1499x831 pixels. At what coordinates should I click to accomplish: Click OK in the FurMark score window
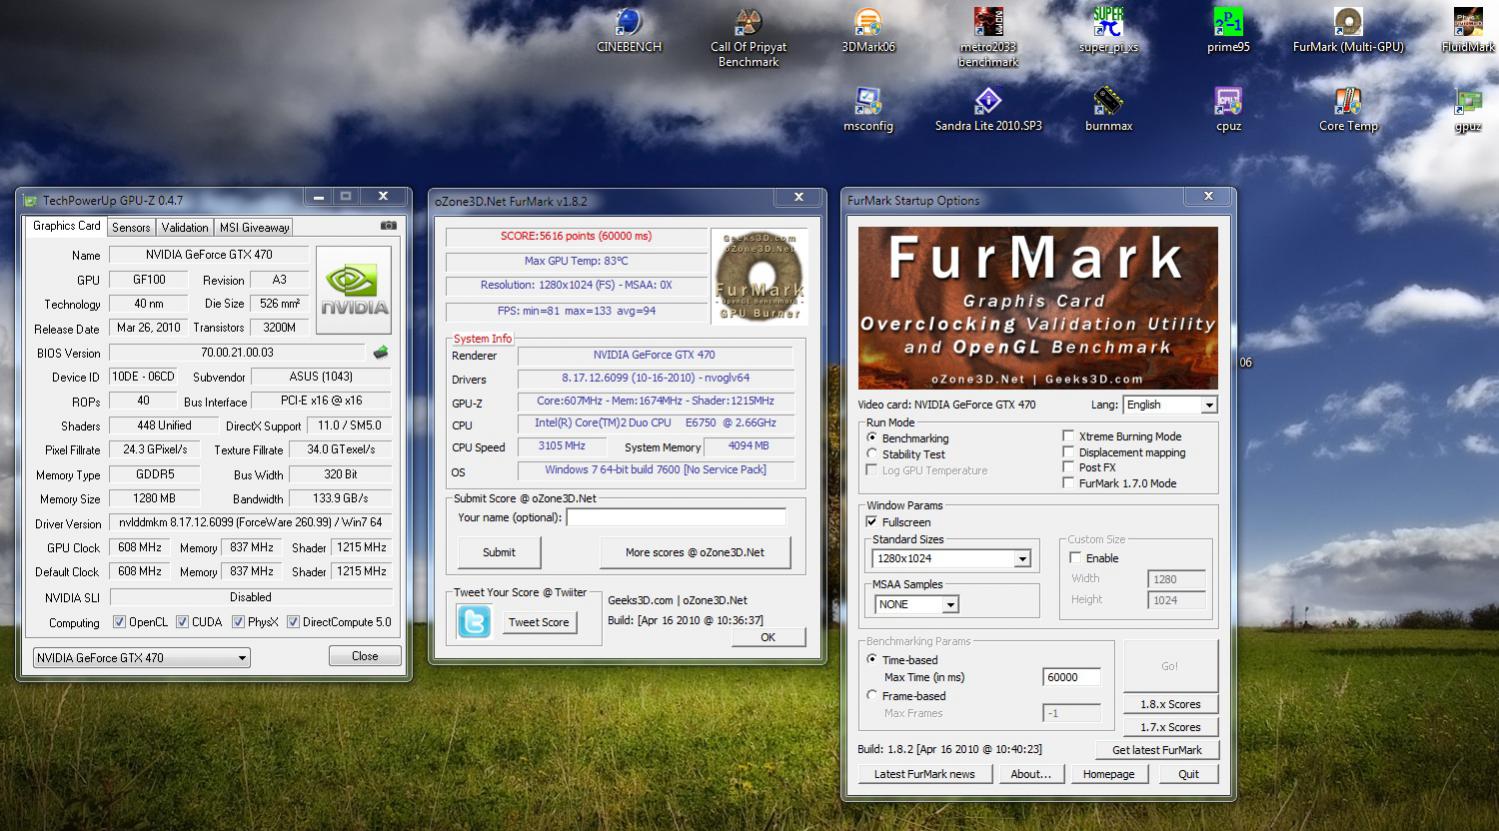pyautogui.click(x=768, y=637)
